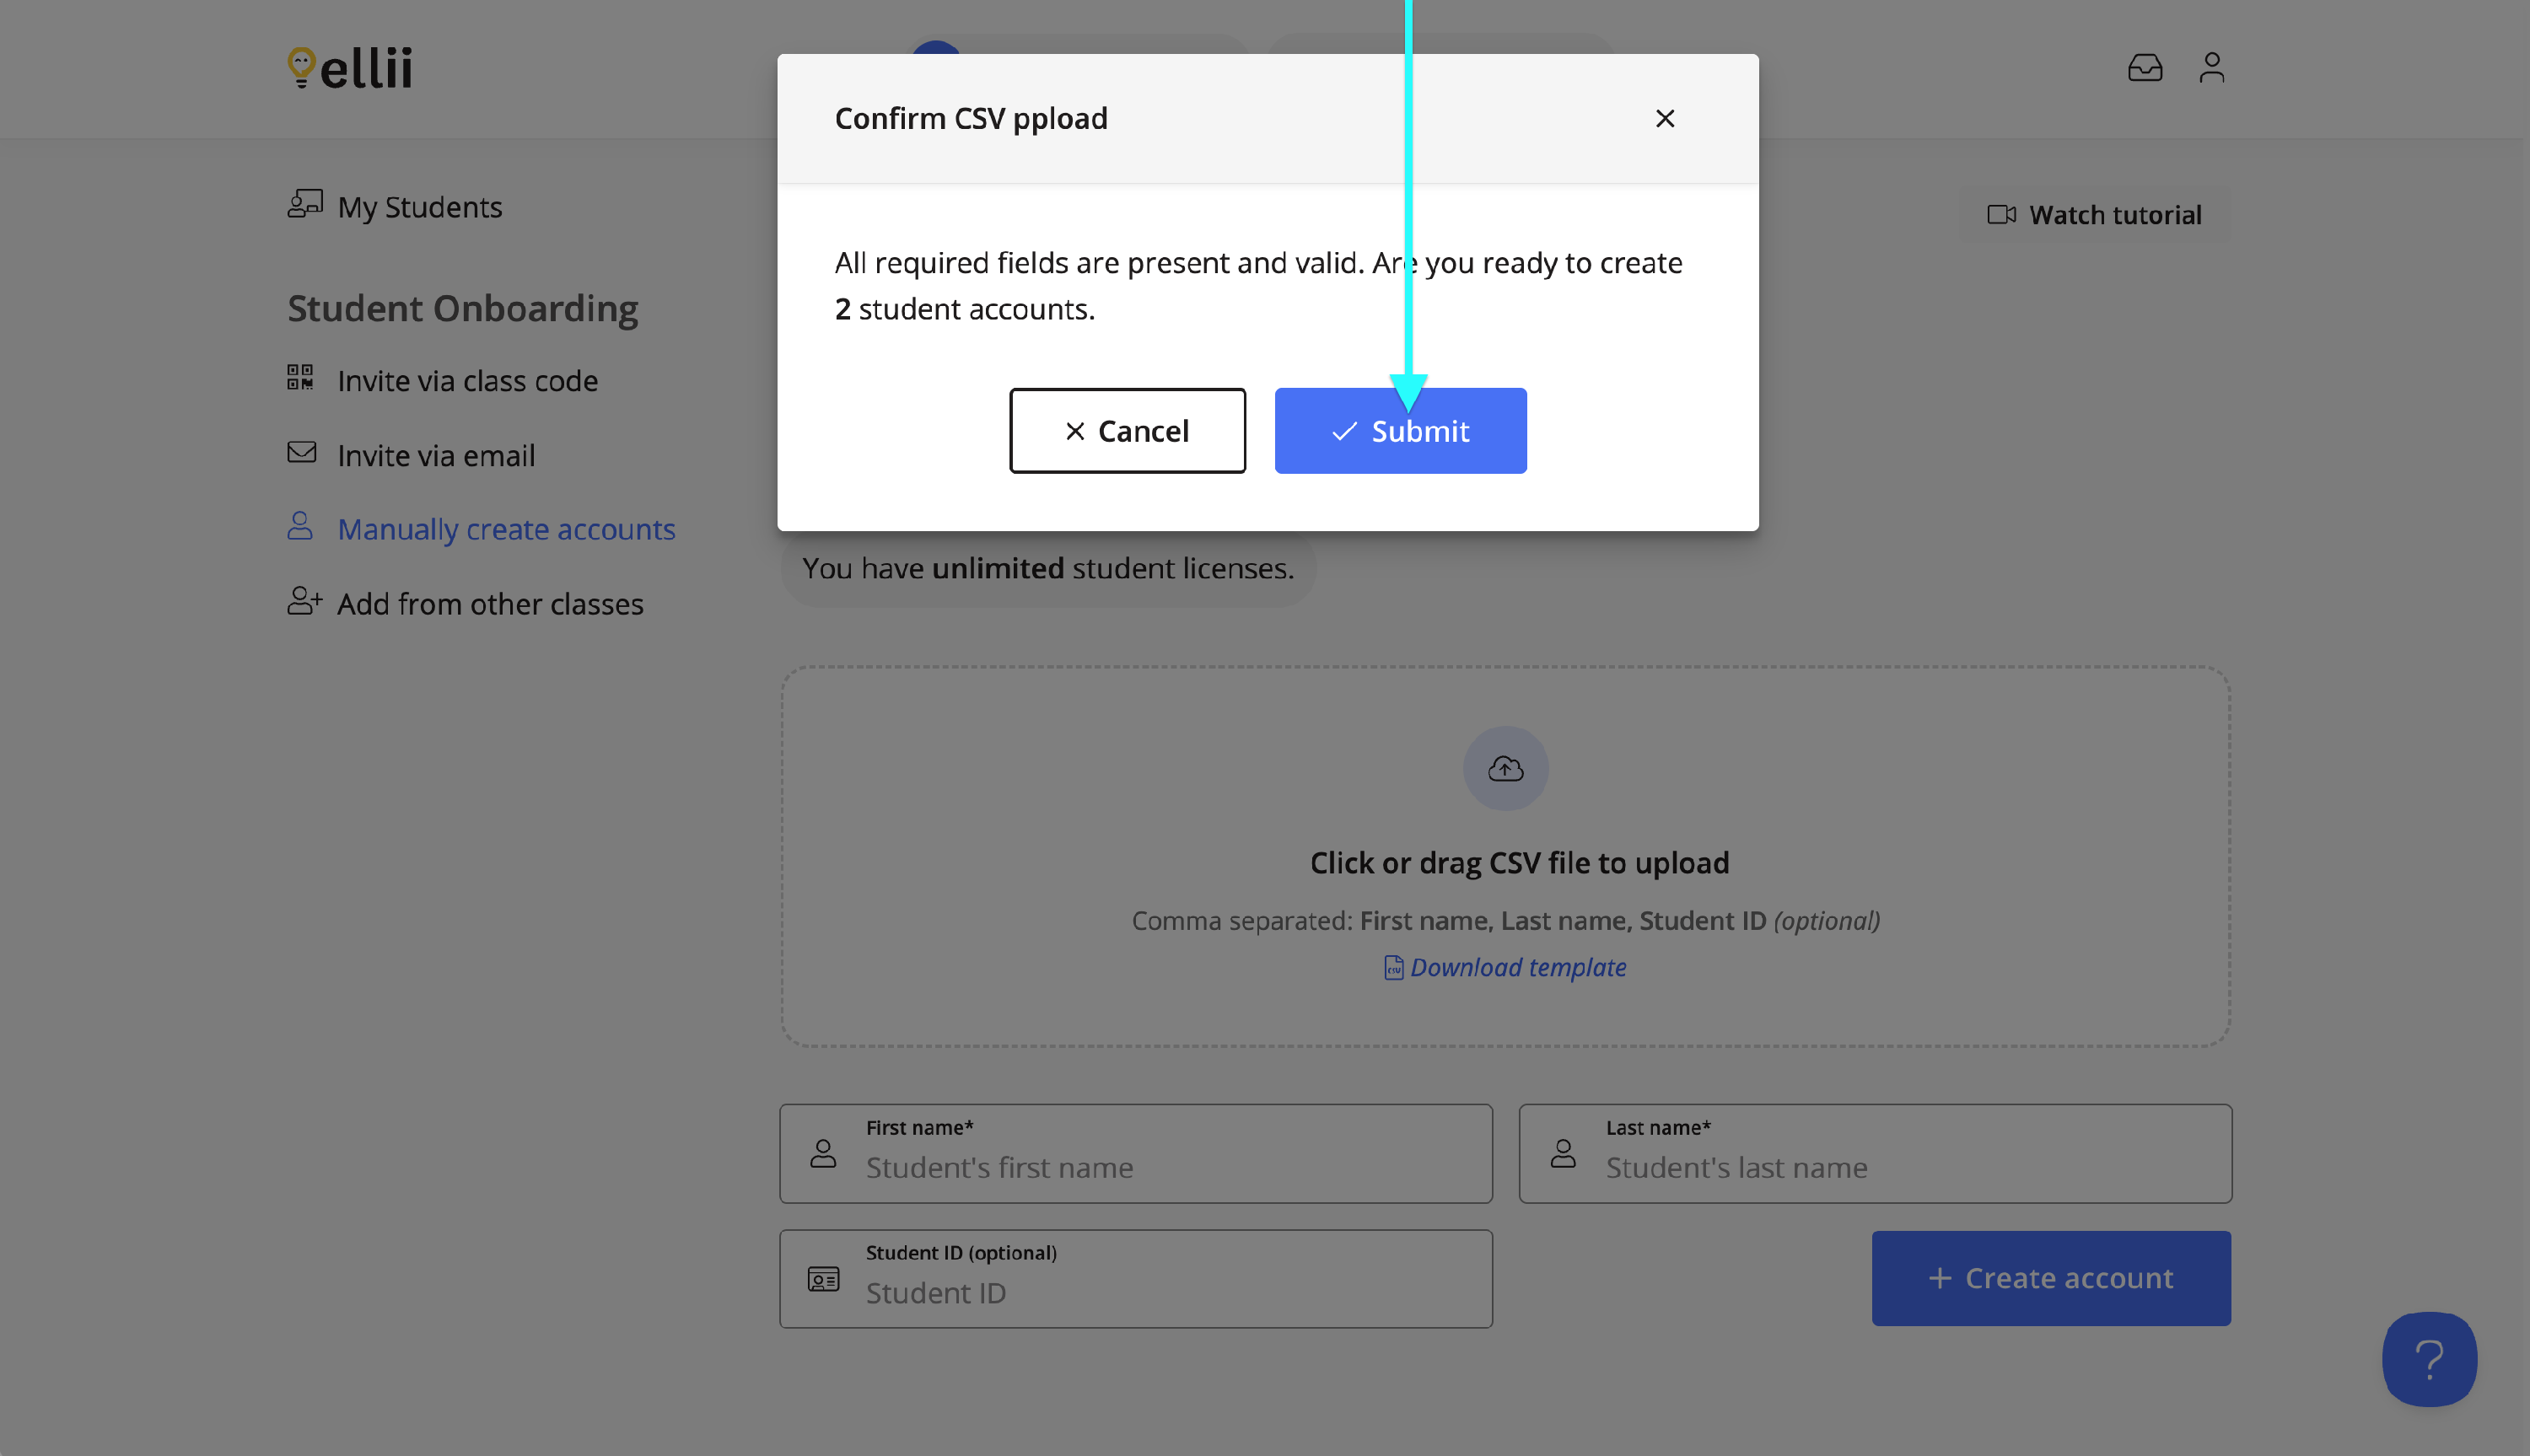The image size is (2530, 1456).
Task: Close the Confirm CSV upload dialog
Action: pyautogui.click(x=1664, y=119)
